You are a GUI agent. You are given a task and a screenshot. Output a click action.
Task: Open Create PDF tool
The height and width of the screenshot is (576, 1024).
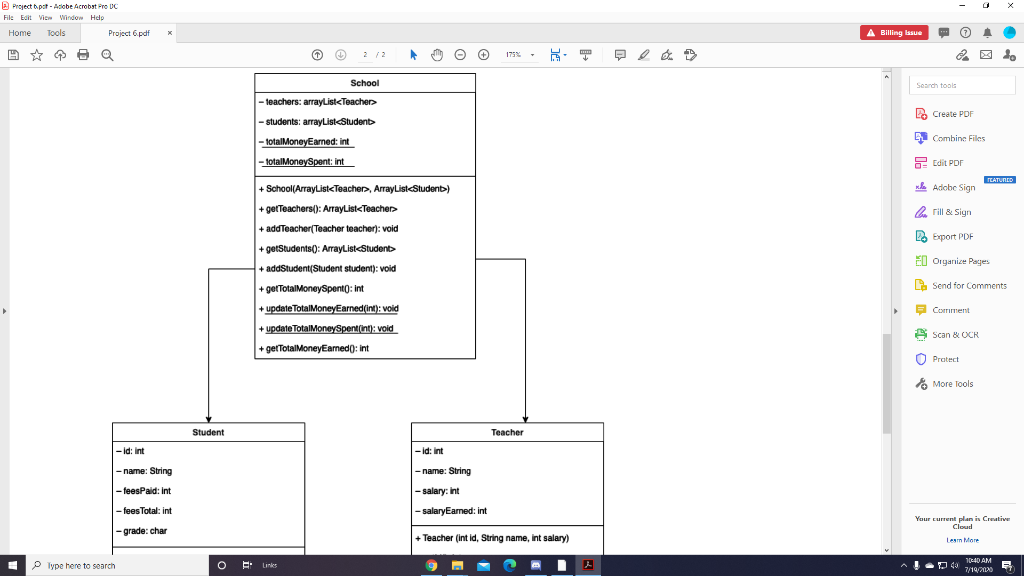[944, 114]
